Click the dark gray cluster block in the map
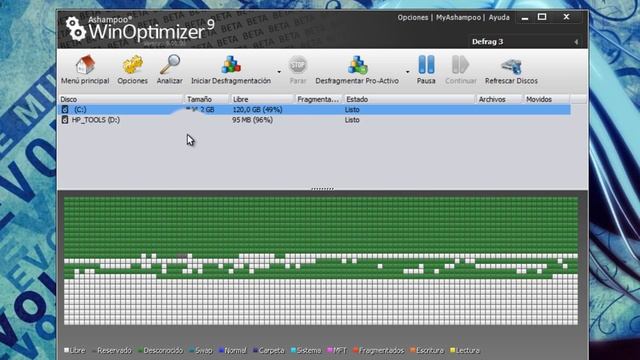This screenshot has height=360, width=640. 182,256
